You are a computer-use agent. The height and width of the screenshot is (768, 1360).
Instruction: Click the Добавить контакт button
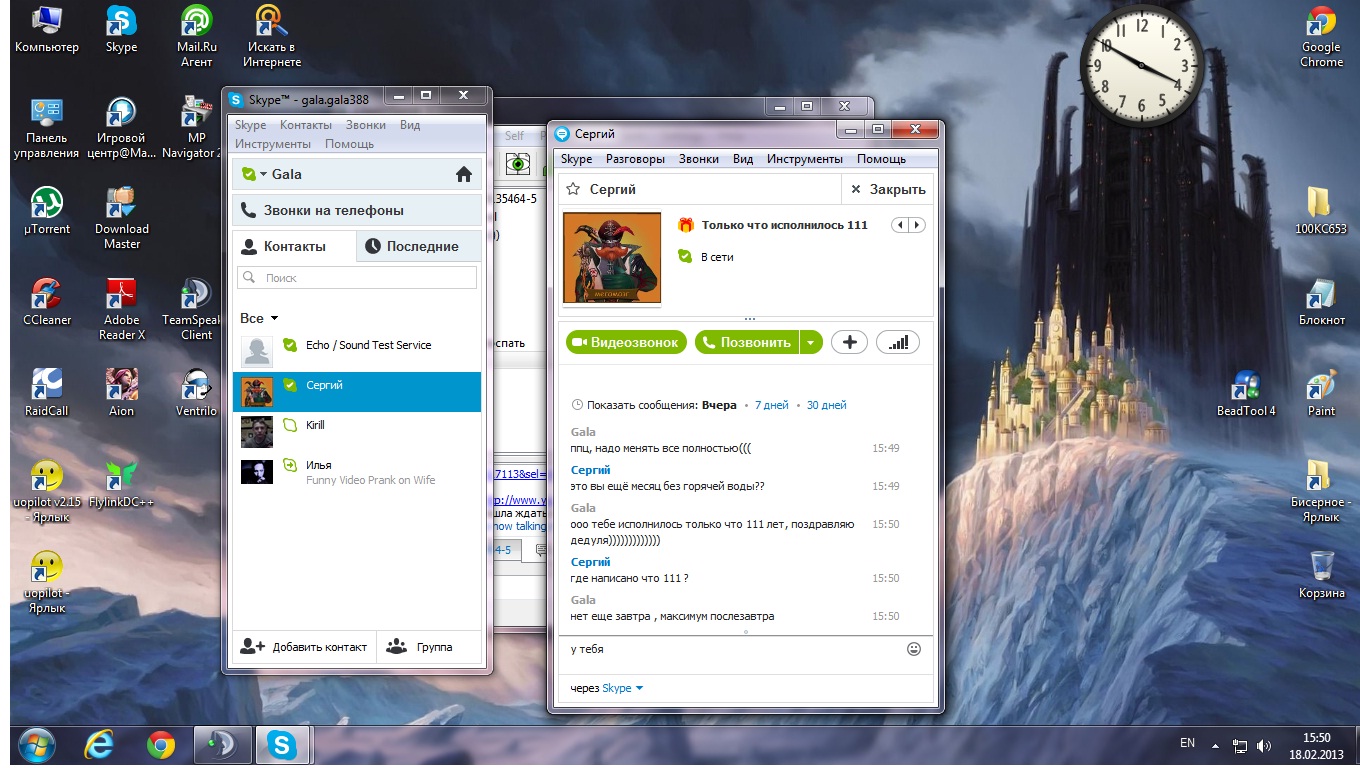pos(304,647)
